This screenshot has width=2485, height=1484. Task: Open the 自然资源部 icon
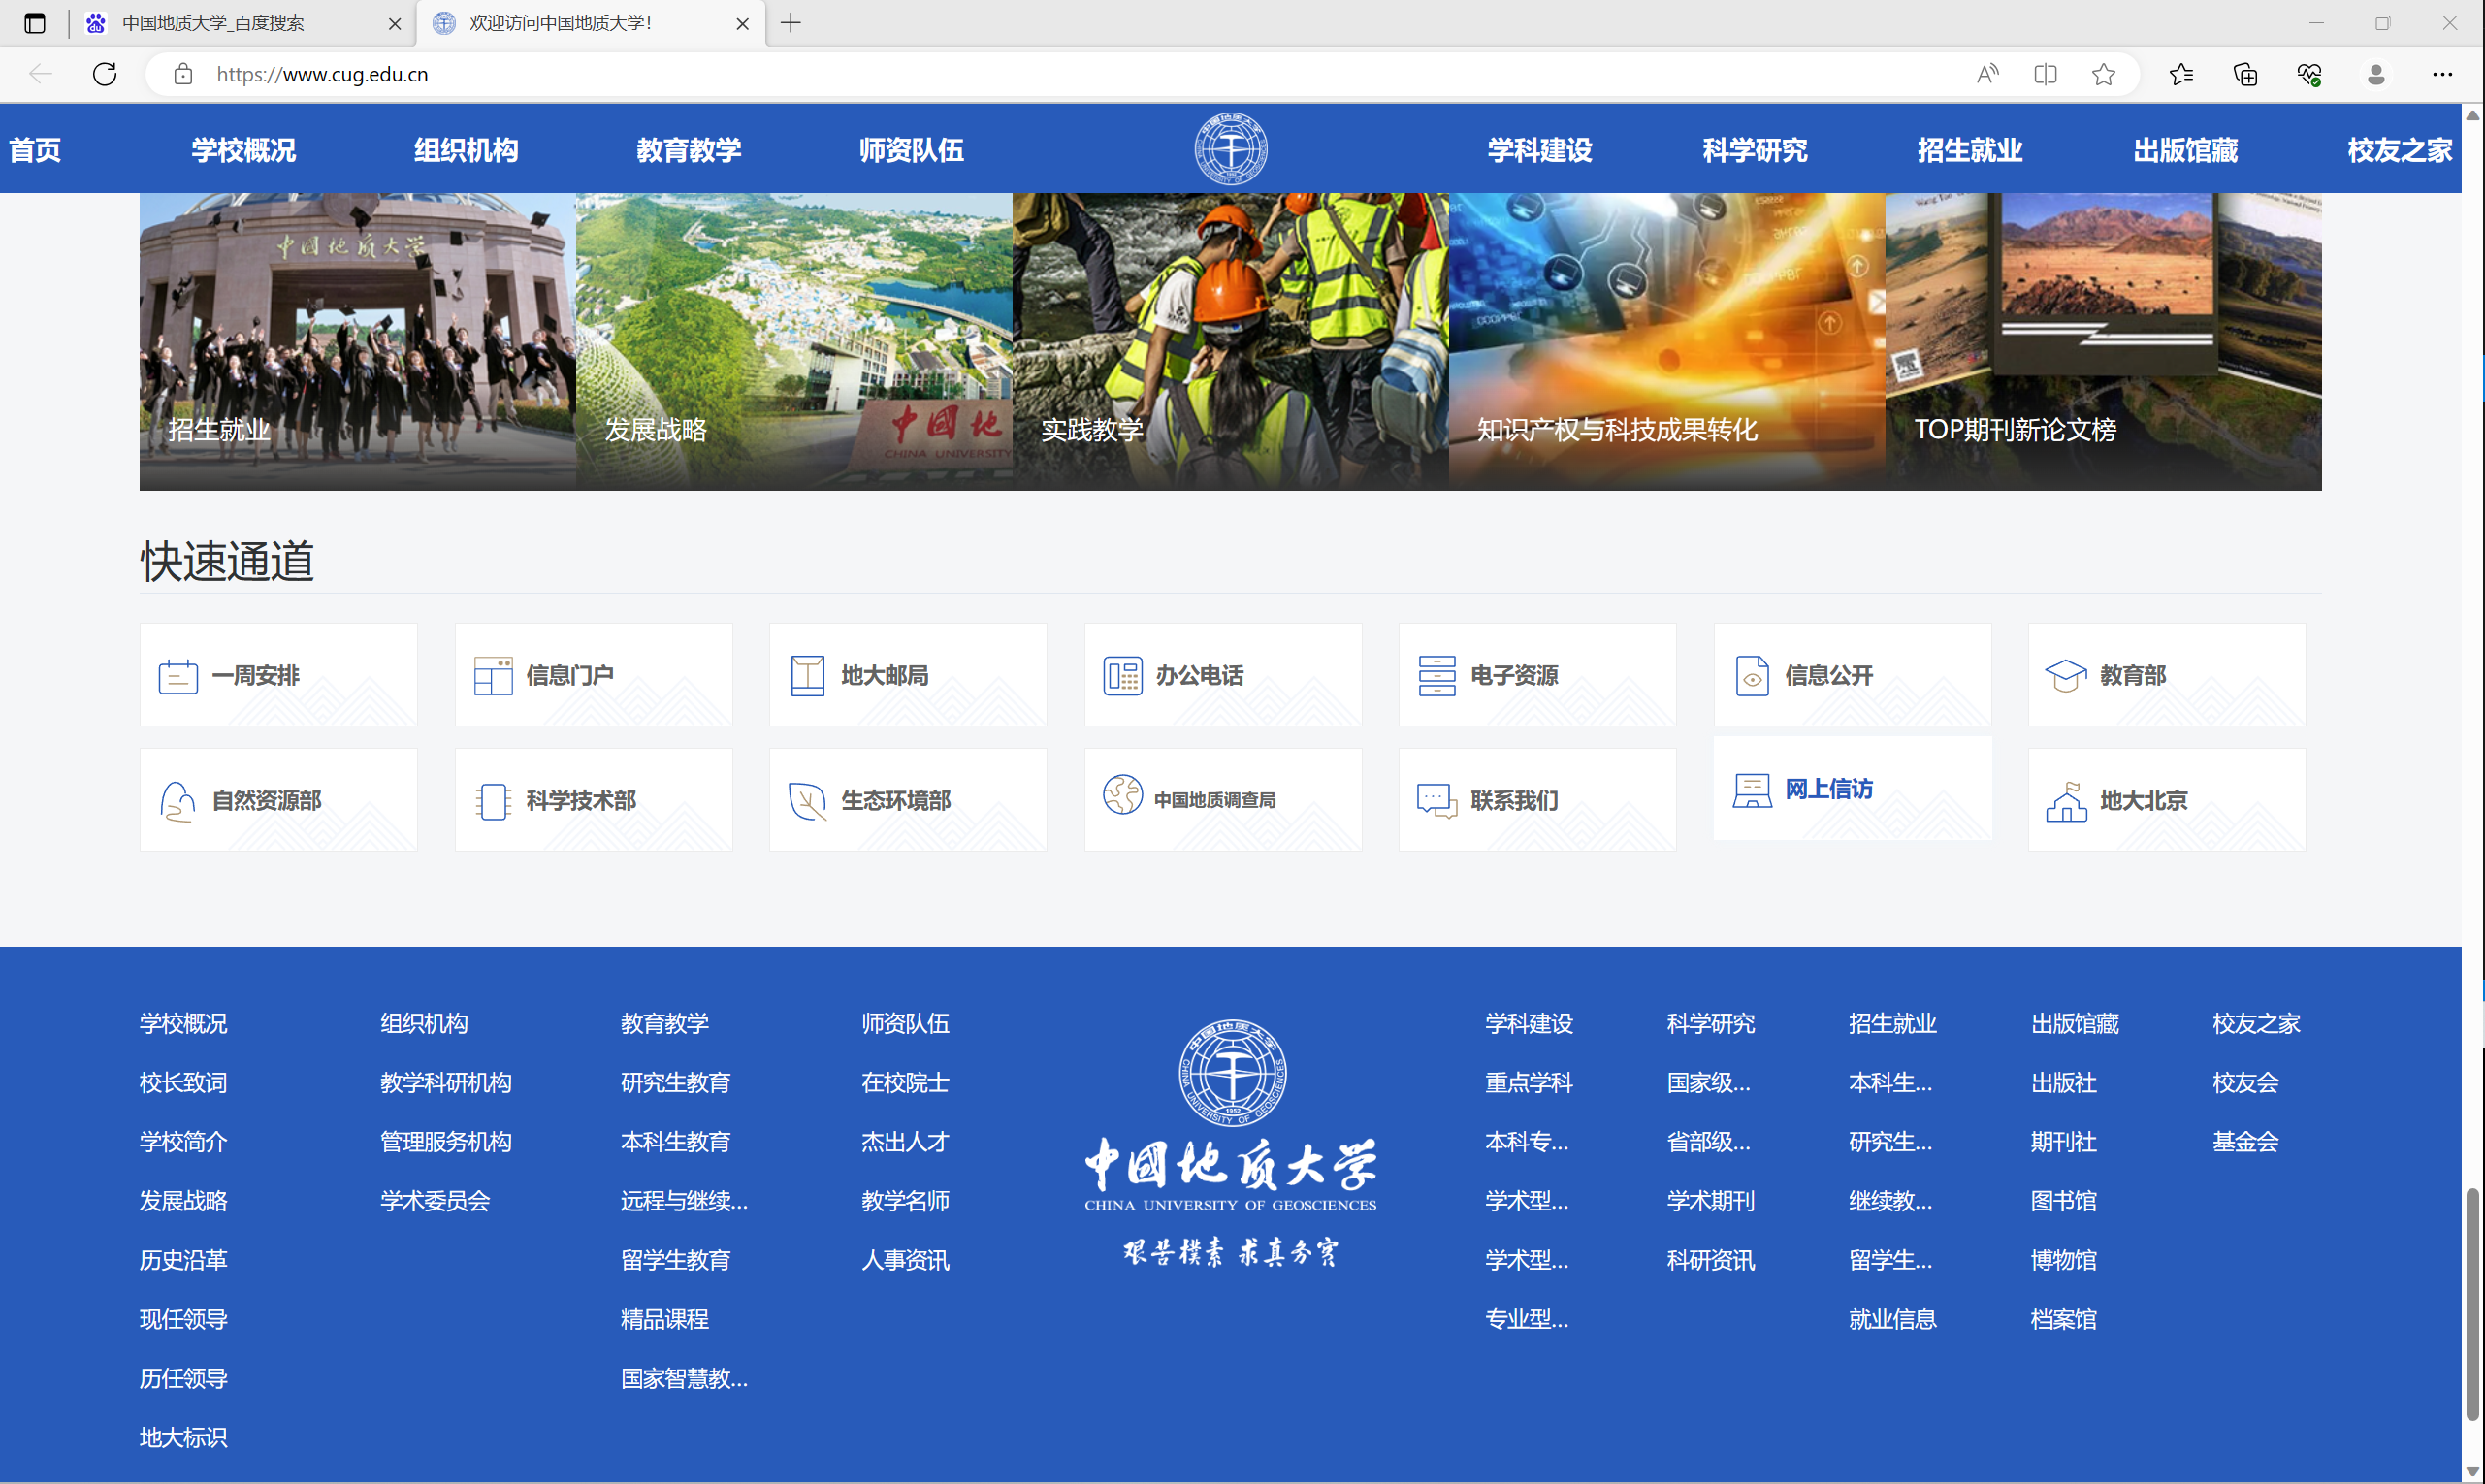[178, 801]
